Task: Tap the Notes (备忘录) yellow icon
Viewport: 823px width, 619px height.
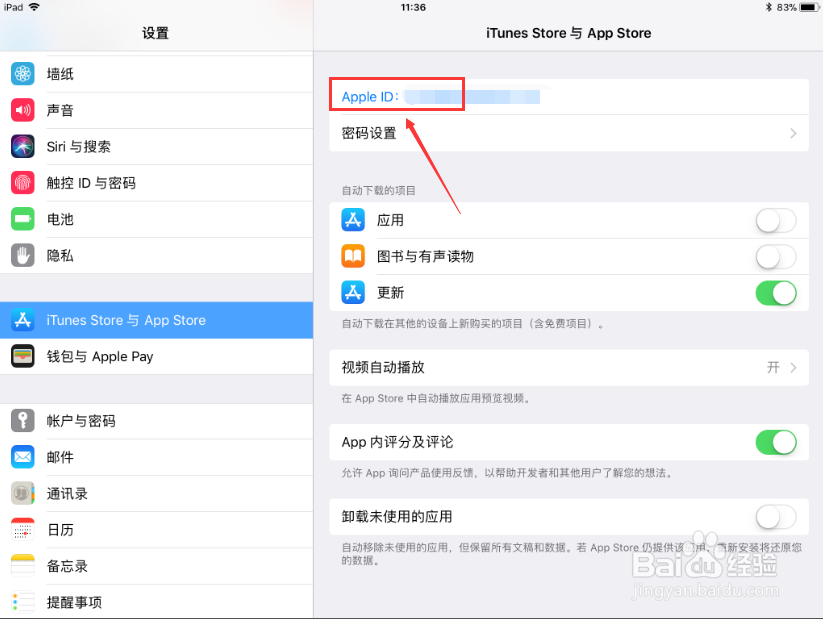Action: click(x=23, y=566)
